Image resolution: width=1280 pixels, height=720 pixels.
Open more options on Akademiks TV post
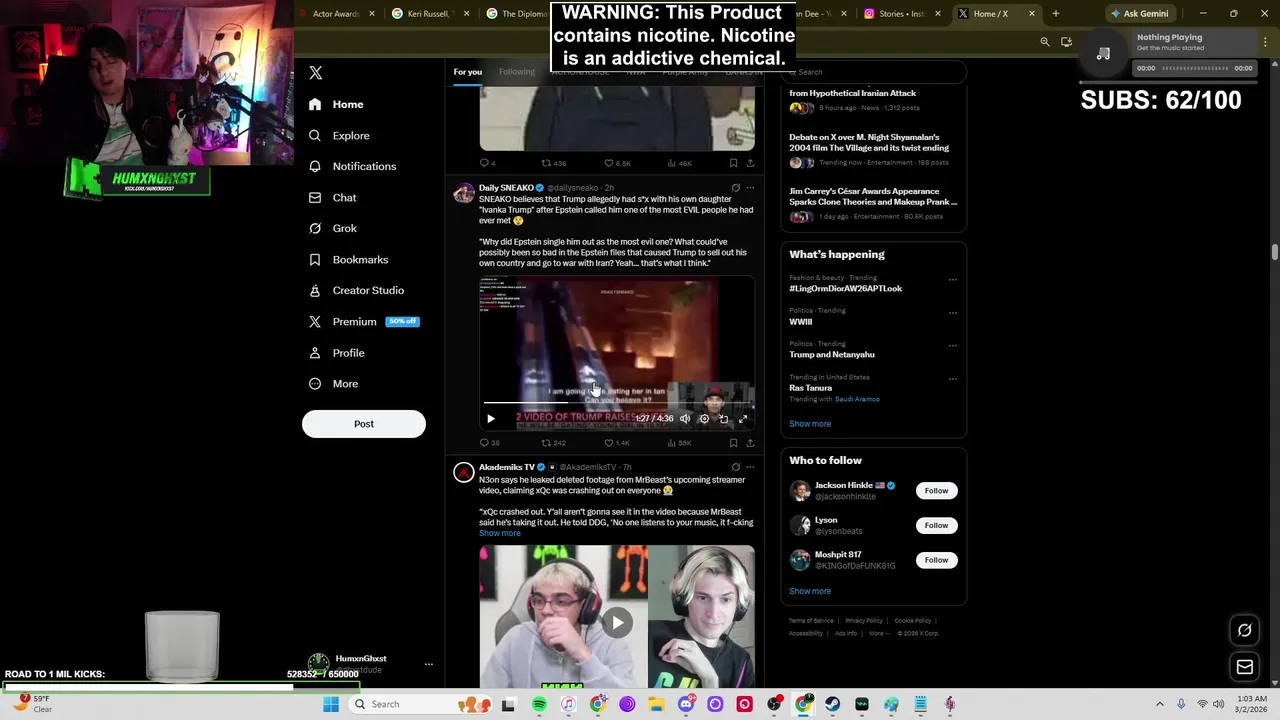(750, 467)
